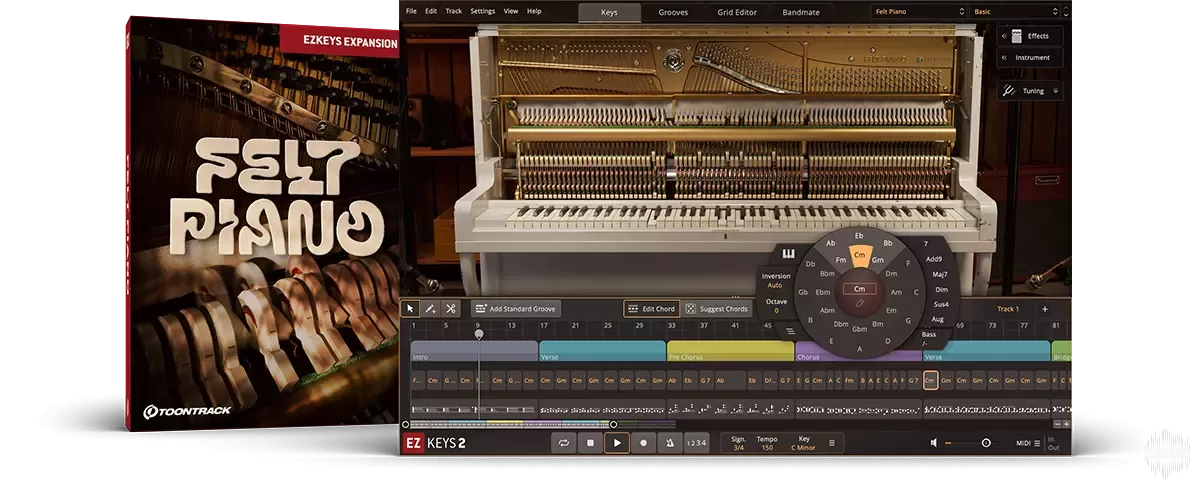
Task: Open song settings menu beside Key
Action: click(831, 442)
